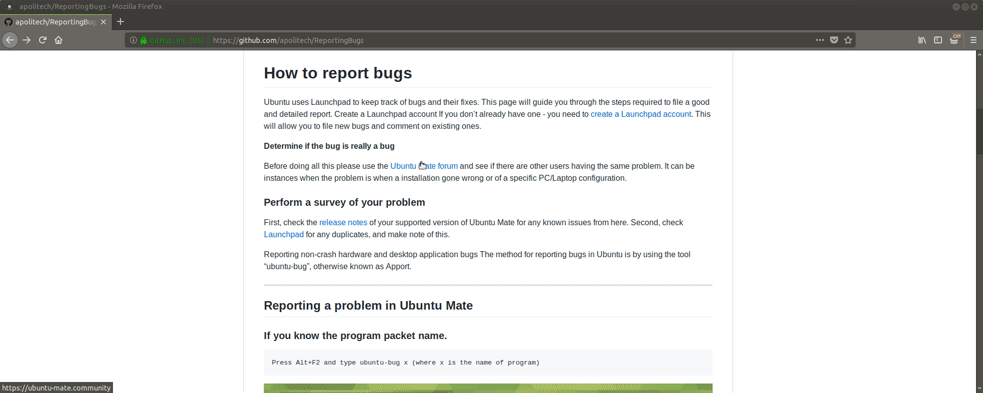Show site information icon in address bar

[x=133, y=40]
